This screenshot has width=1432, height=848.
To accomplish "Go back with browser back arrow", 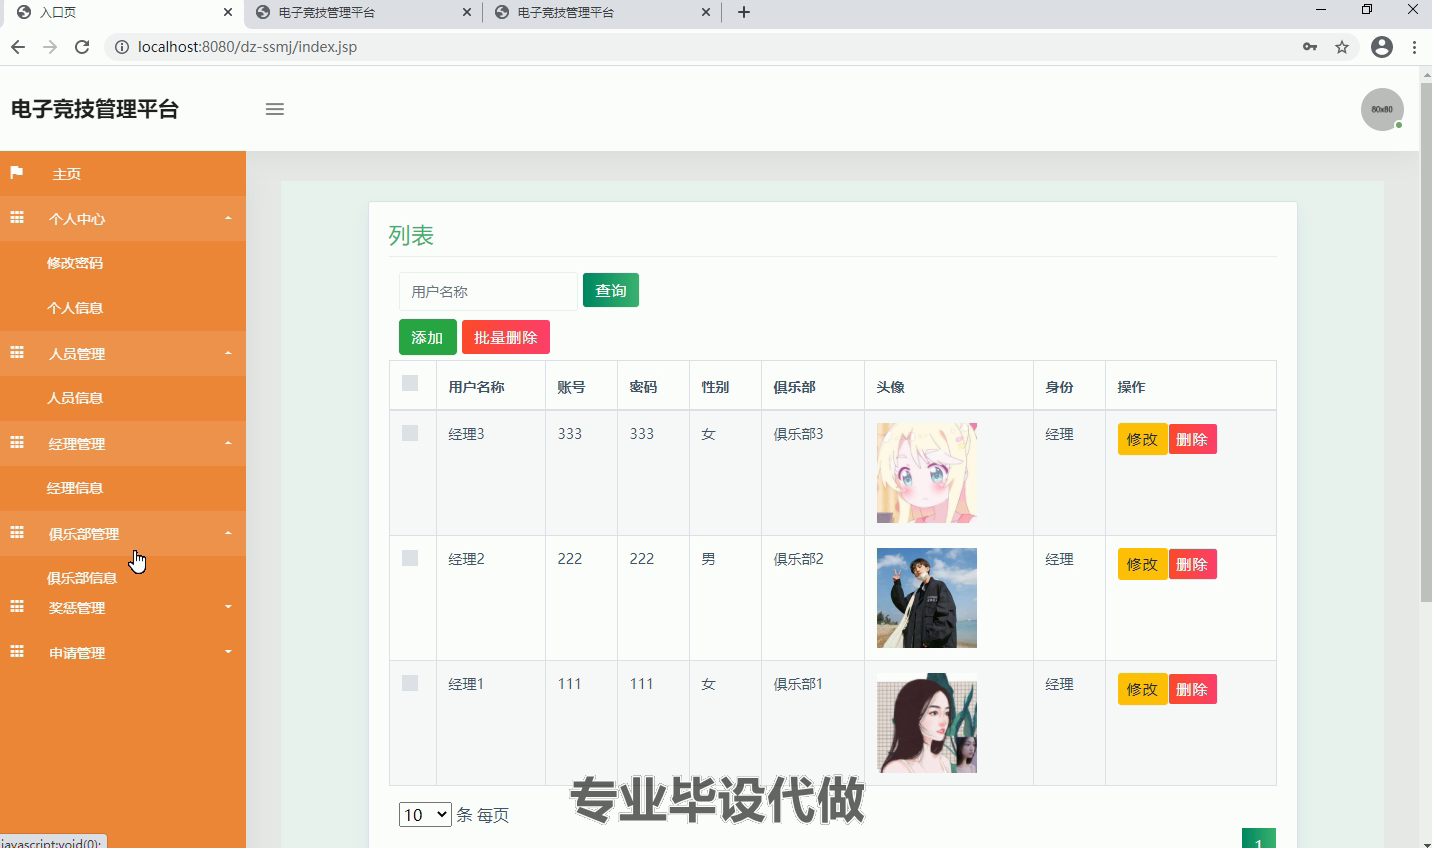I will (x=18, y=47).
